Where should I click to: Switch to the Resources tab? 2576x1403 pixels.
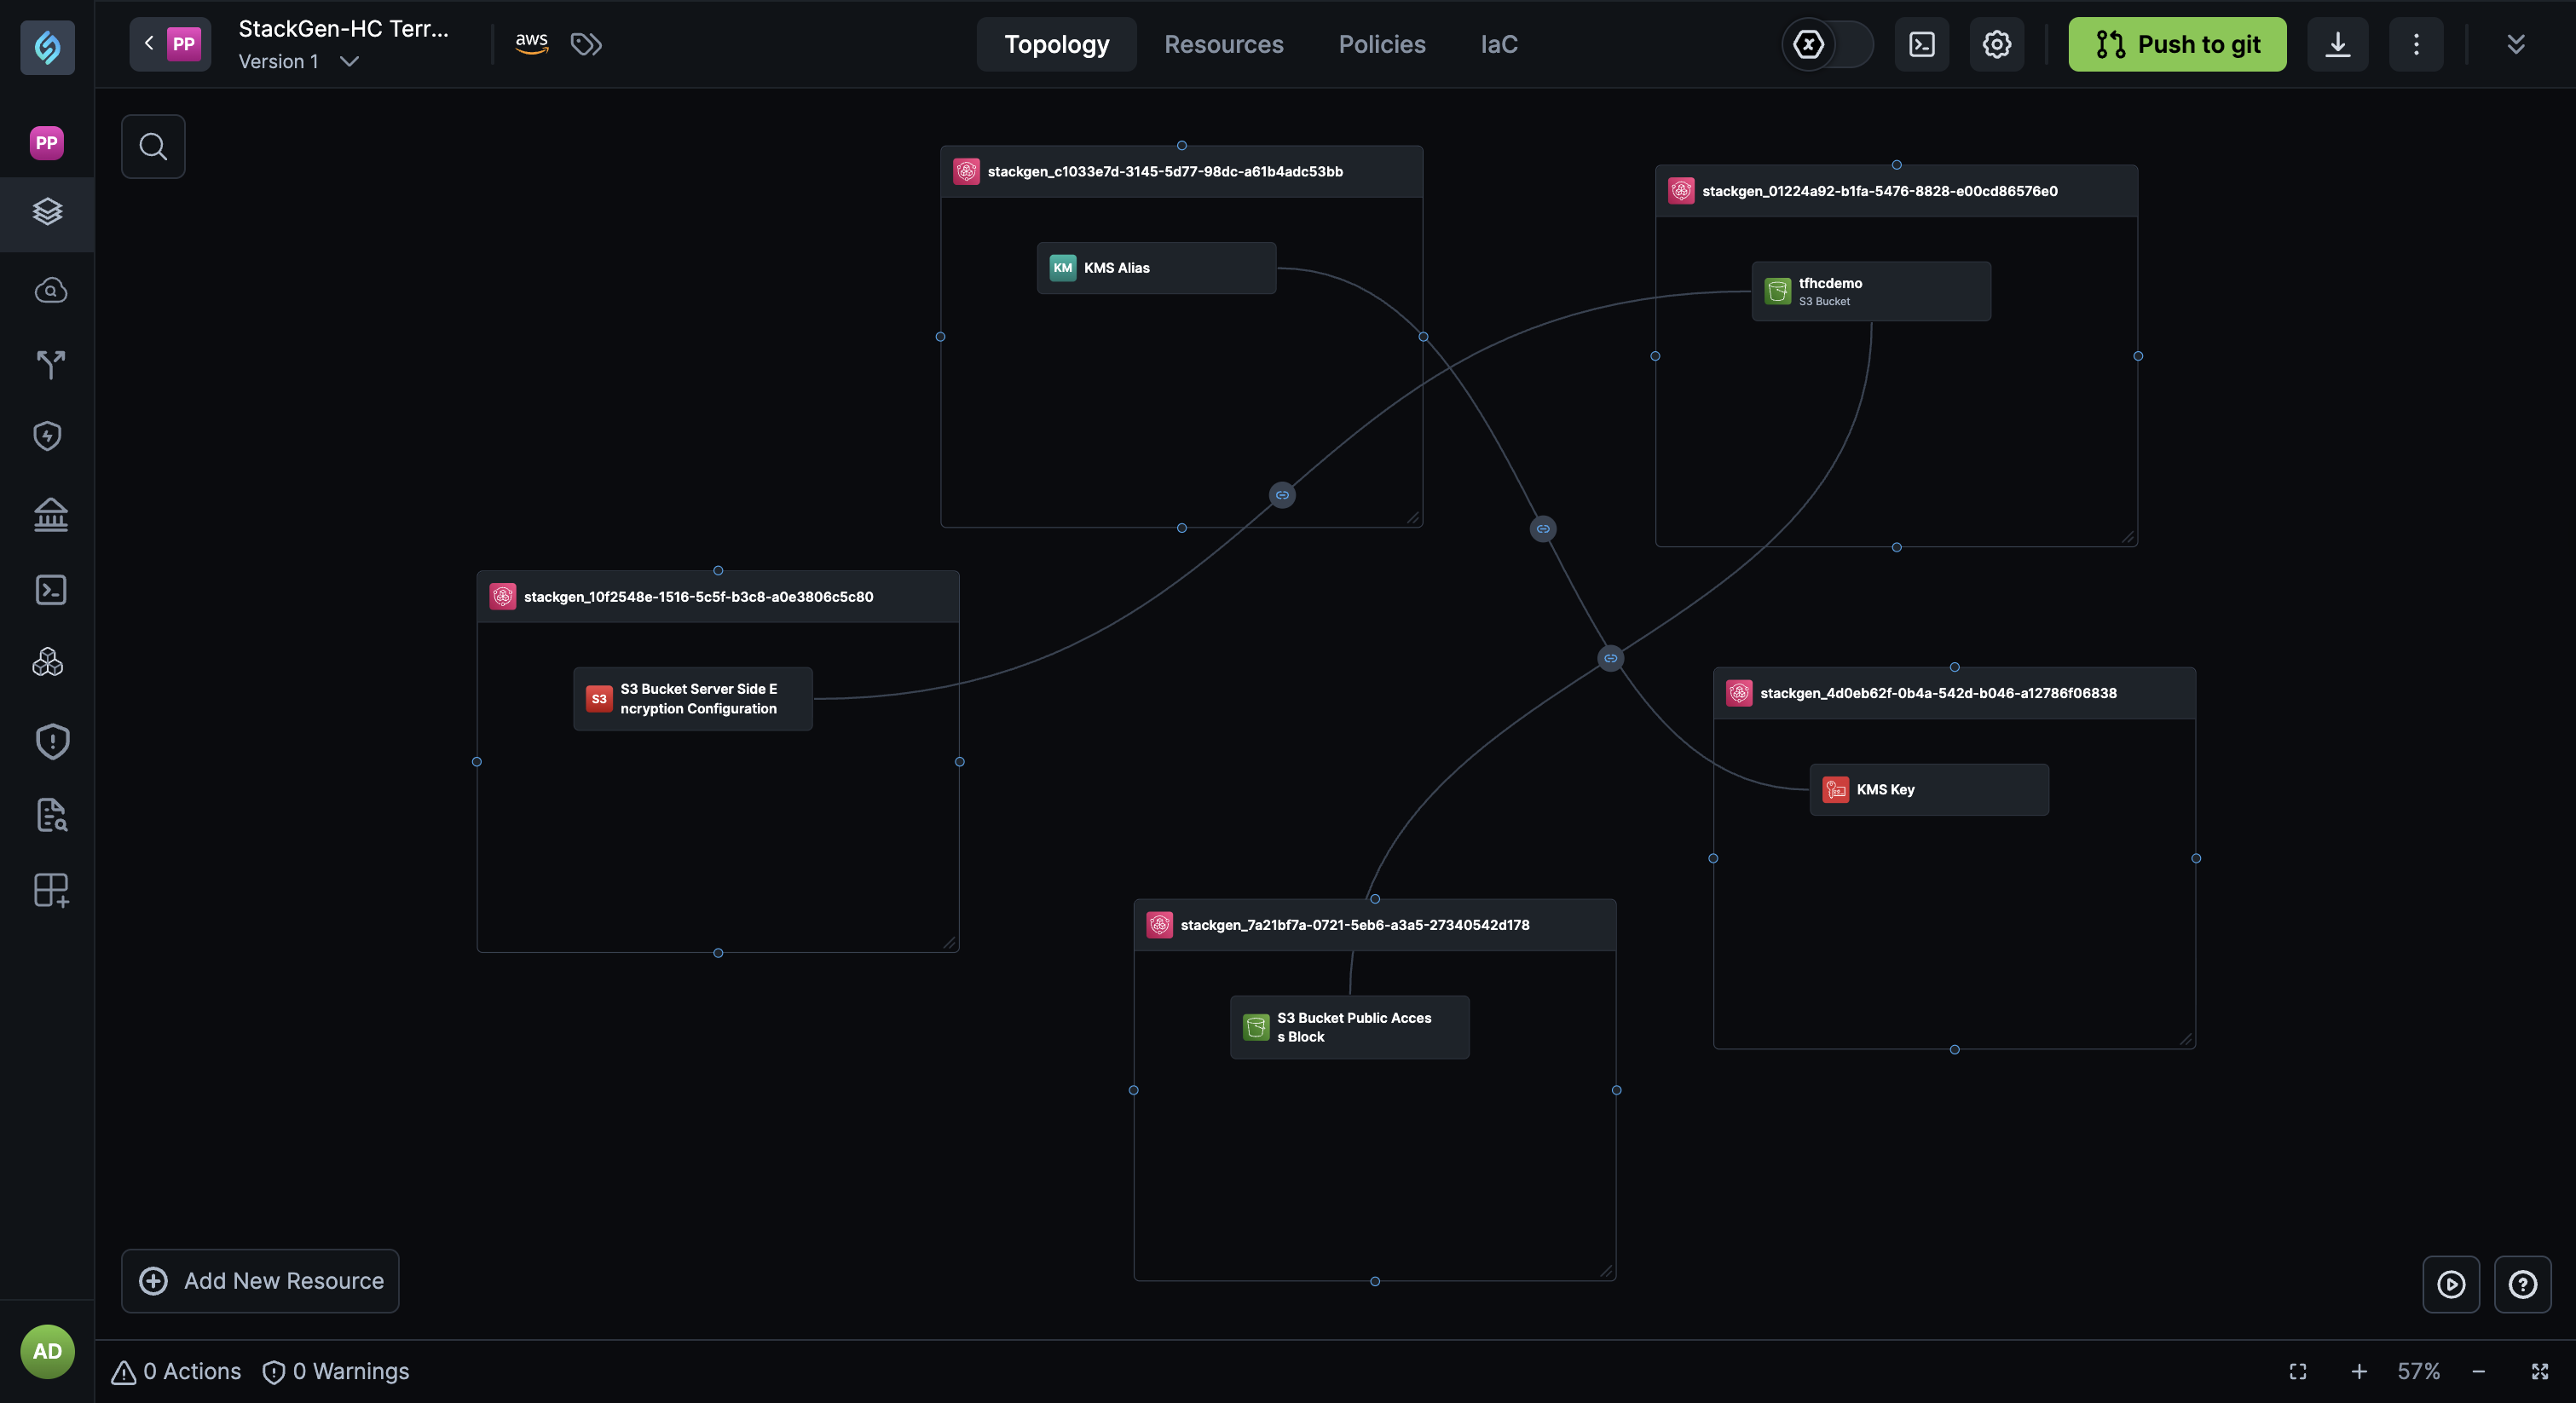pyautogui.click(x=1223, y=44)
